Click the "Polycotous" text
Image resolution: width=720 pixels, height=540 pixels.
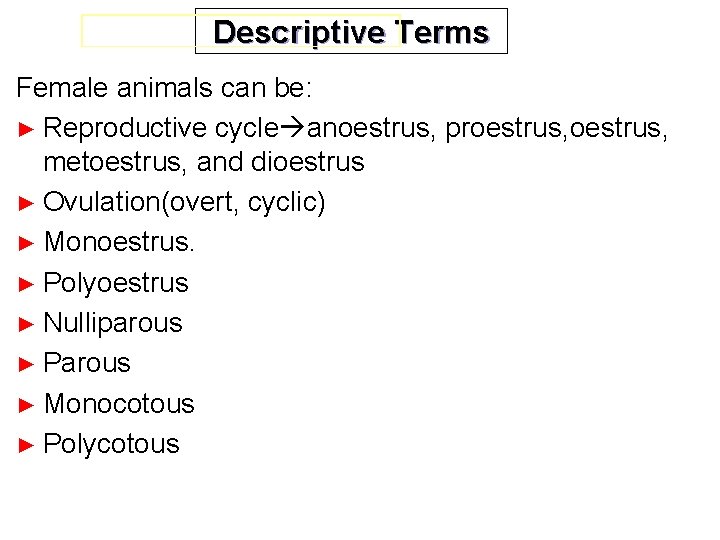(x=112, y=444)
